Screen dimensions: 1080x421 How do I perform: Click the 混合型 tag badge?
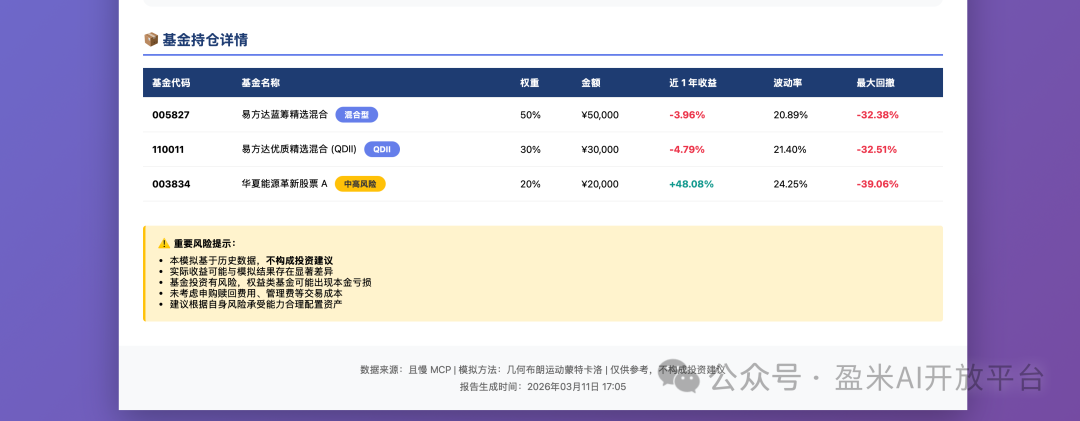coord(357,115)
